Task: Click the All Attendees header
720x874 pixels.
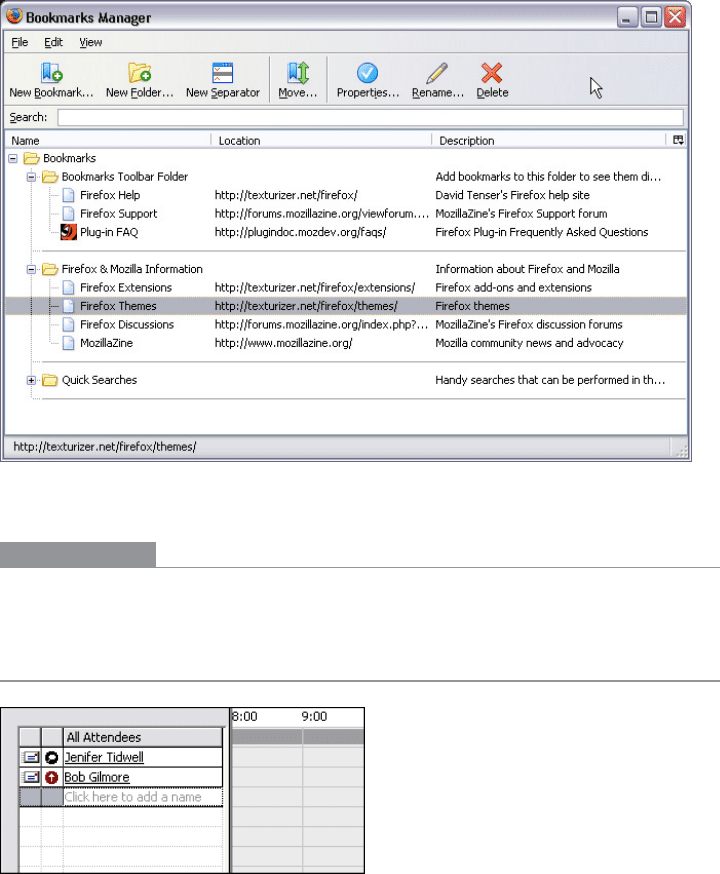Action: tap(143, 737)
